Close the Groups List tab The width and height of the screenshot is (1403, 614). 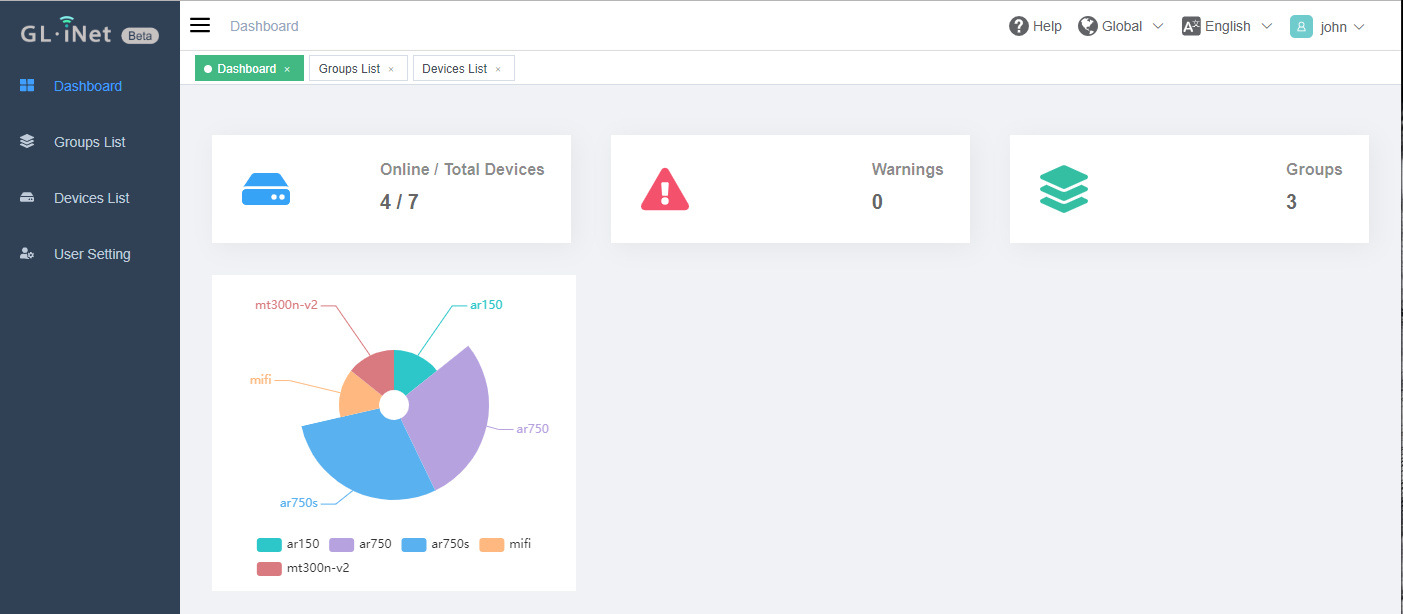tap(391, 69)
